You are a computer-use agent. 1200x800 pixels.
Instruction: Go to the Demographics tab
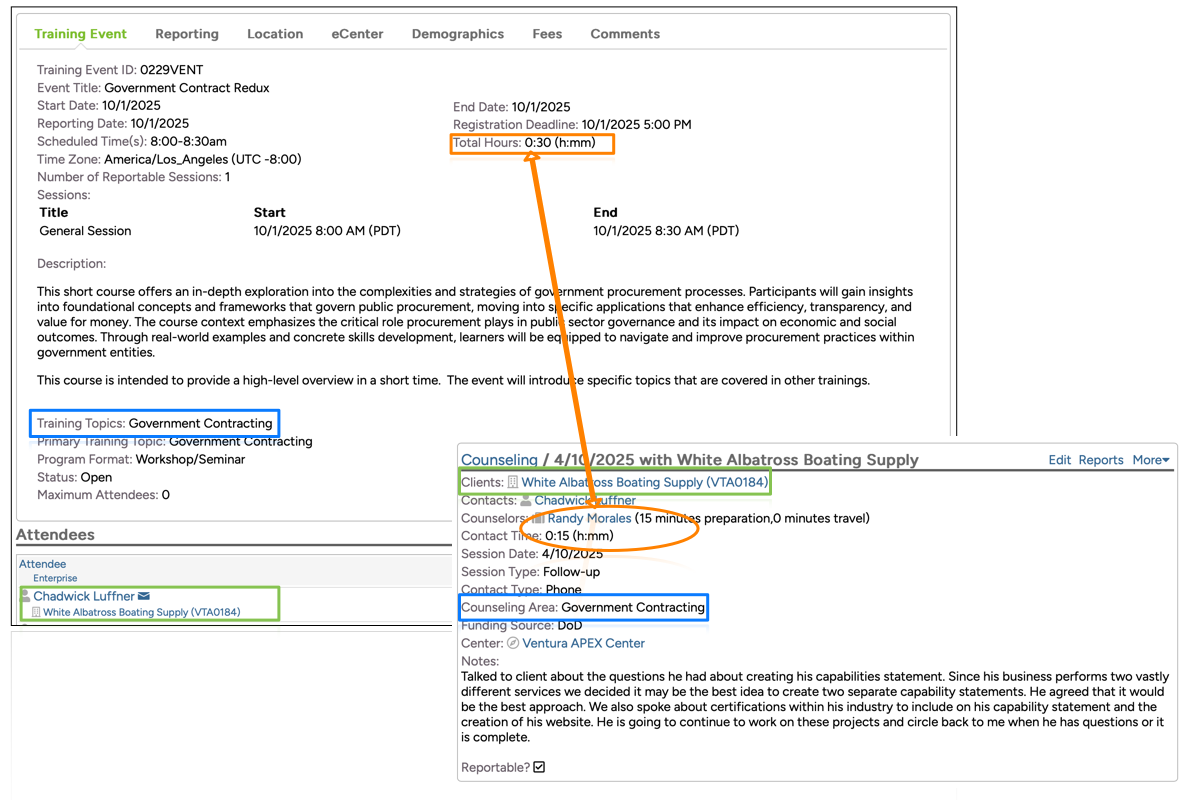click(x=458, y=34)
